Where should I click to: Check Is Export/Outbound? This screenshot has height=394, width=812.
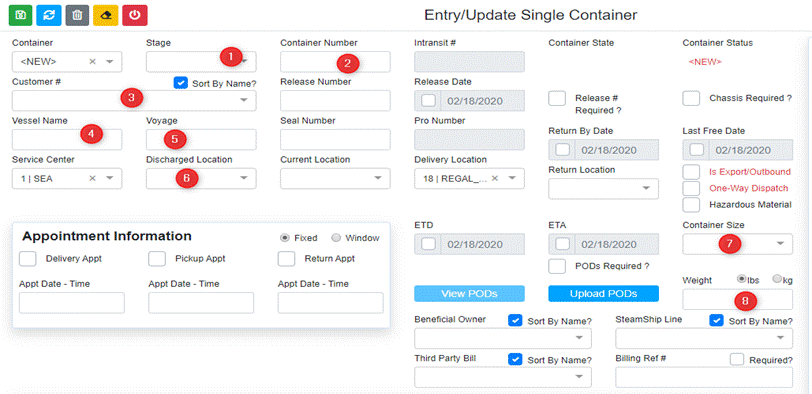(691, 172)
